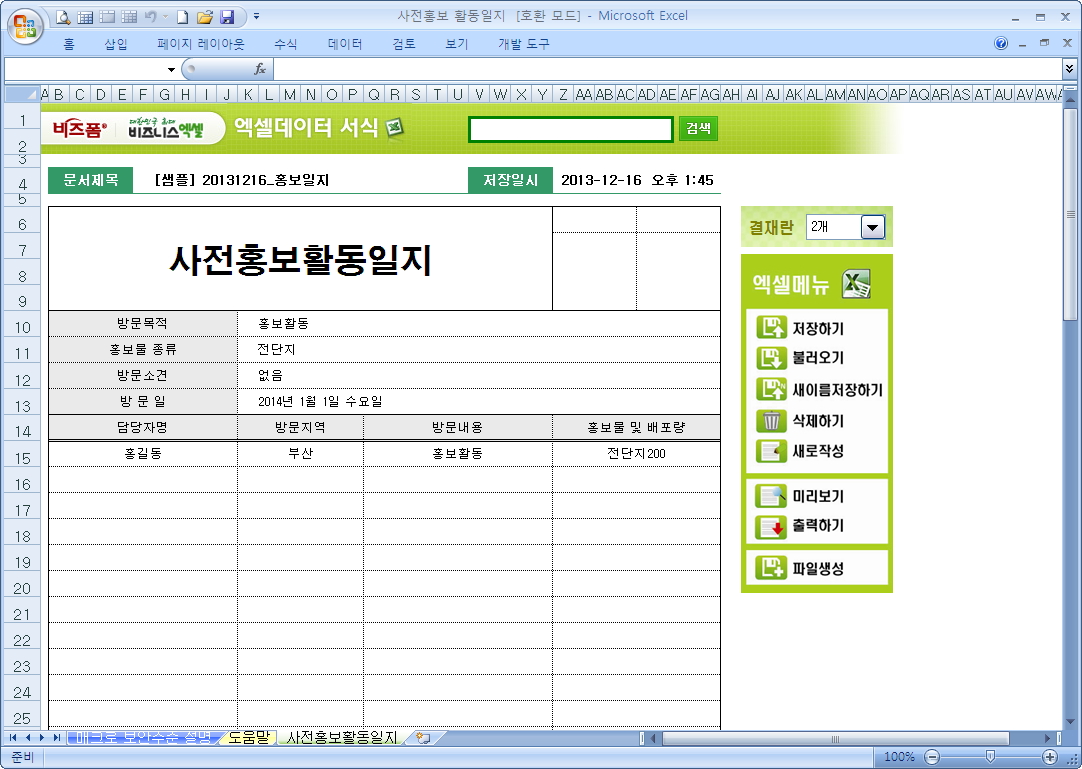Click the 삭제하기 delete button
The image size is (1082, 769).
point(800,420)
